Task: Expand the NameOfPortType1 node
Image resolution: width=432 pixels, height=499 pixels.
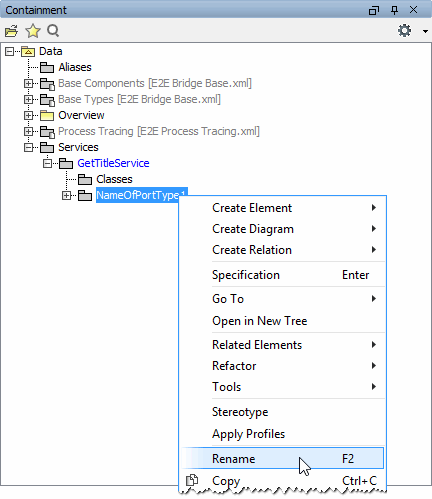Action: tap(67, 195)
